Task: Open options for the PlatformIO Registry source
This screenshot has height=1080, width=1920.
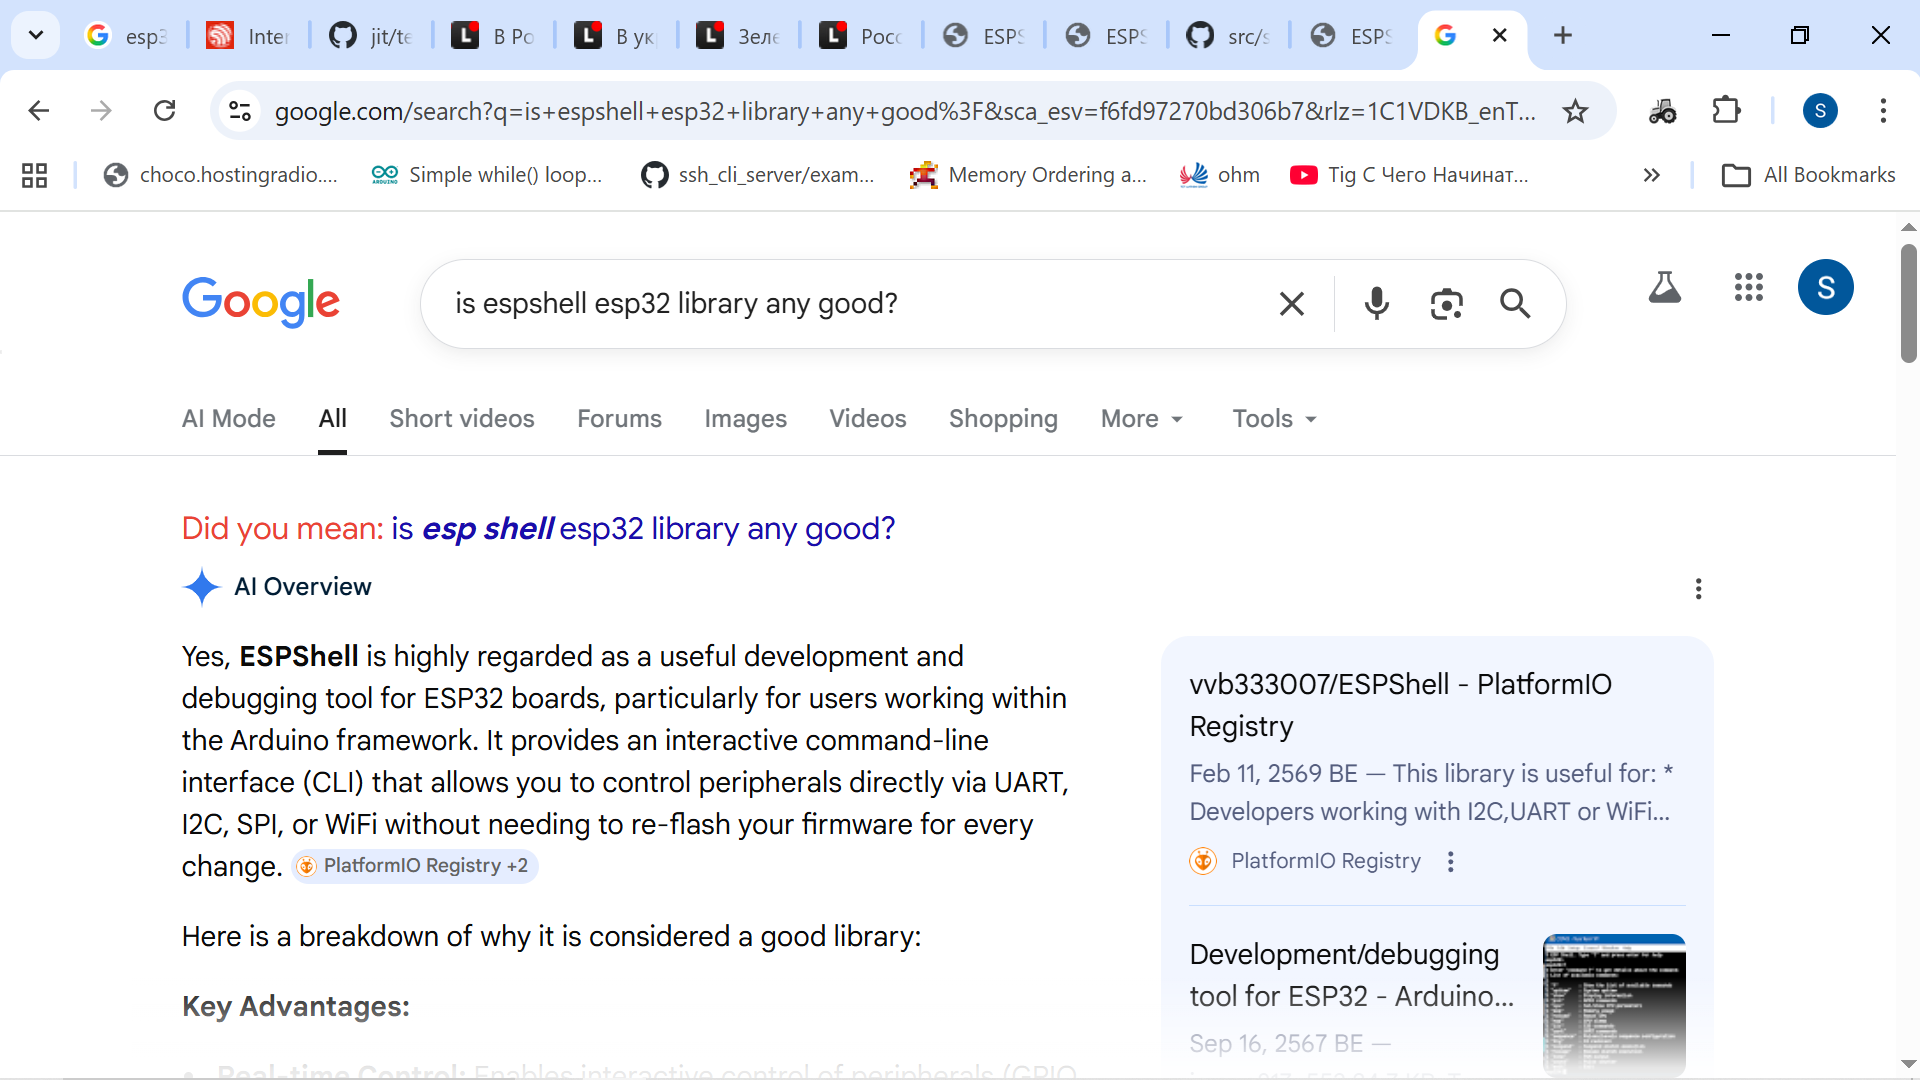Action: pyautogui.click(x=1451, y=861)
